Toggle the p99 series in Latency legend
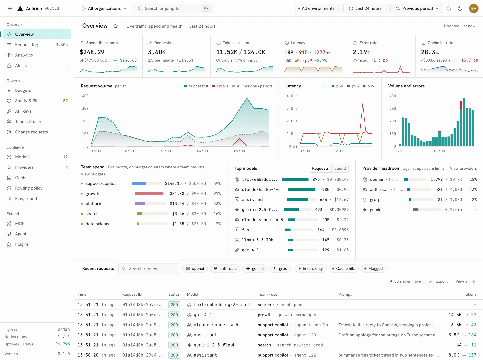 pyautogui.click(x=368, y=86)
